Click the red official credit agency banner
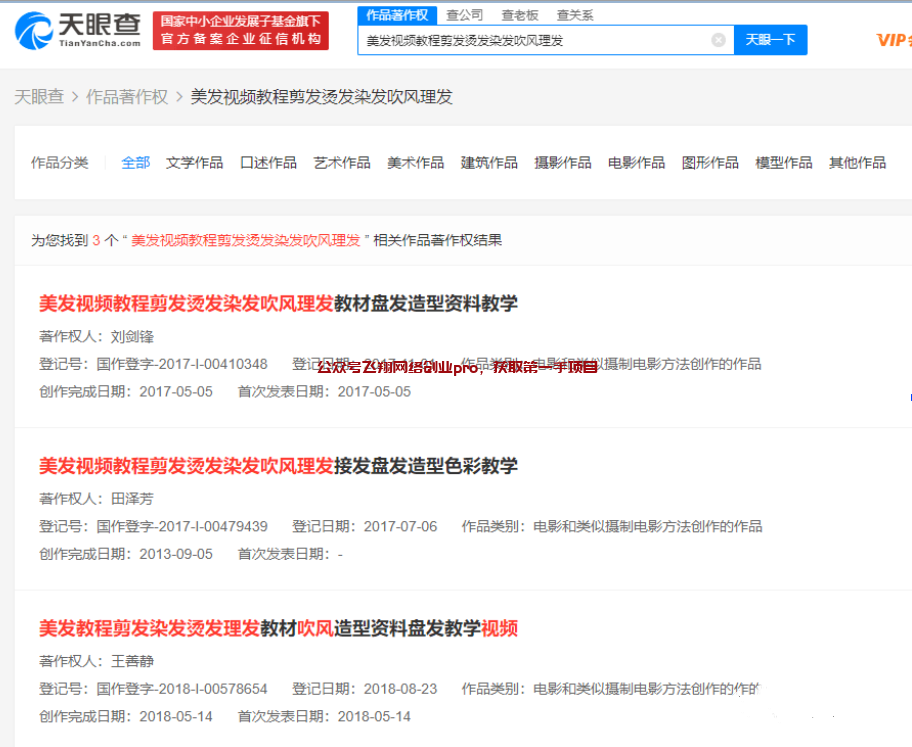 (x=240, y=30)
